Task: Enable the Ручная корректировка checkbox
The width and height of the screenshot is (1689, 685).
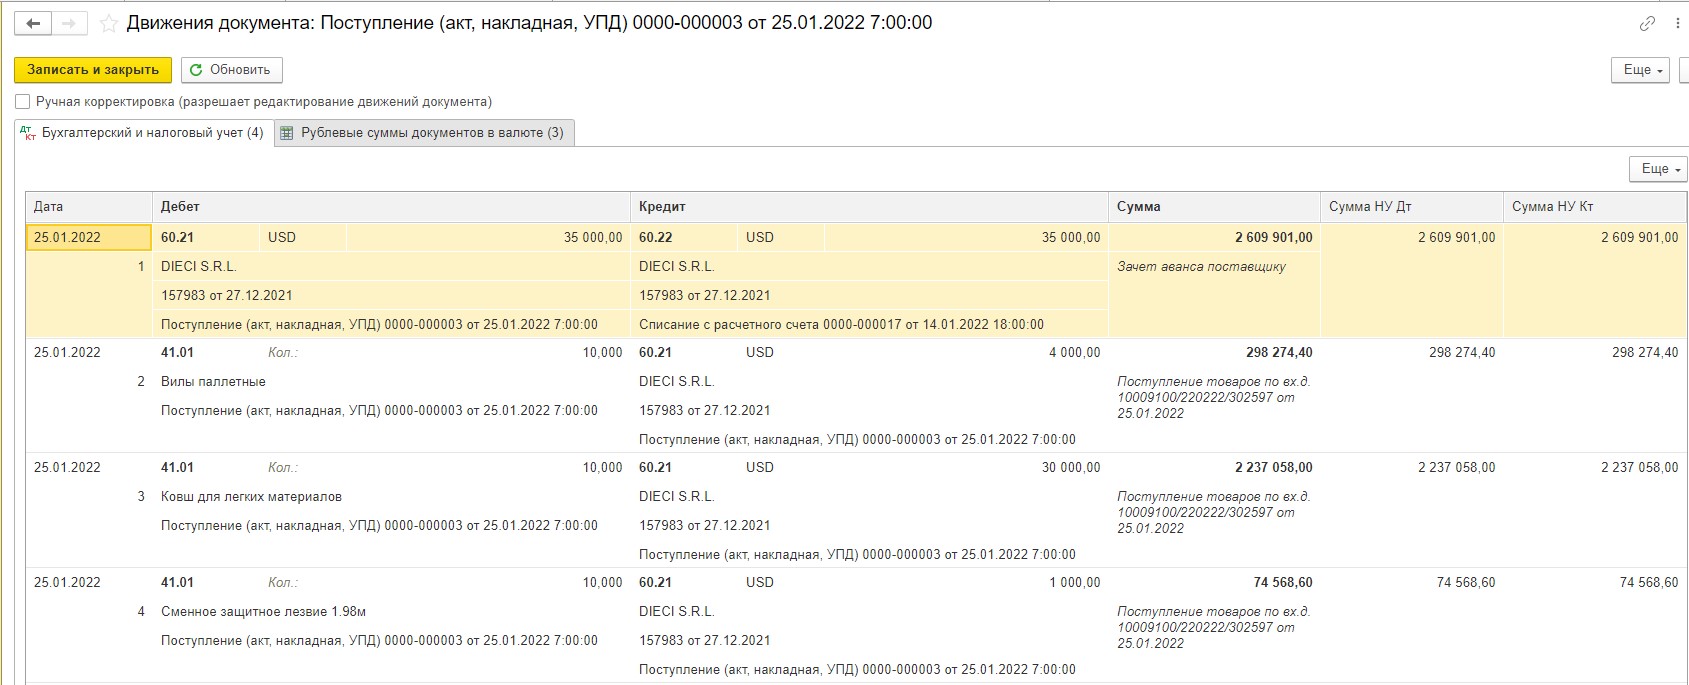Action: click(23, 102)
